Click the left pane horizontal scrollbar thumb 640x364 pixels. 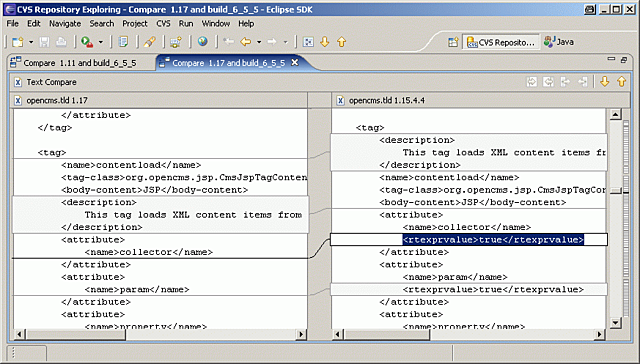(75, 335)
